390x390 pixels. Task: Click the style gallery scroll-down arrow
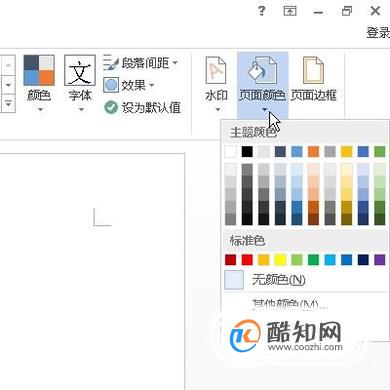point(8,85)
